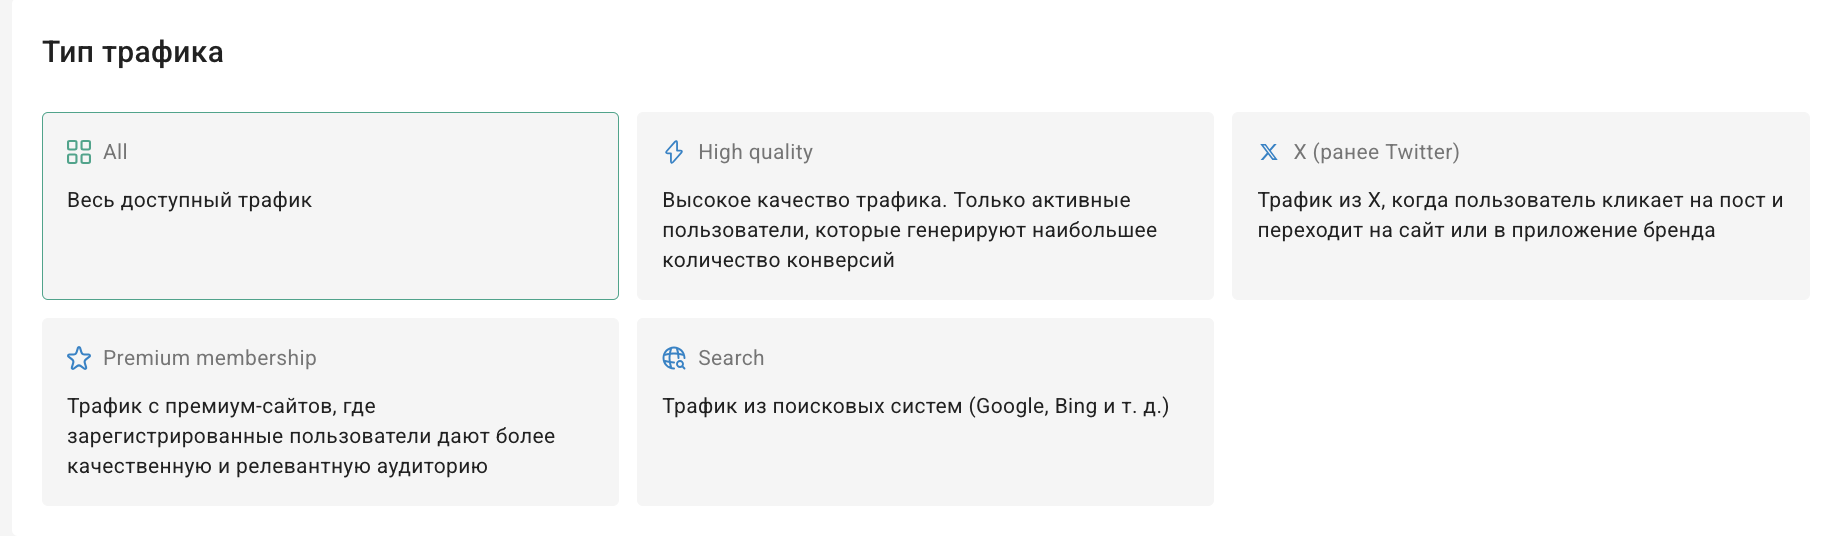Click the 'количество конверсий' text line
Screen dimensions: 1834x536
point(778,260)
